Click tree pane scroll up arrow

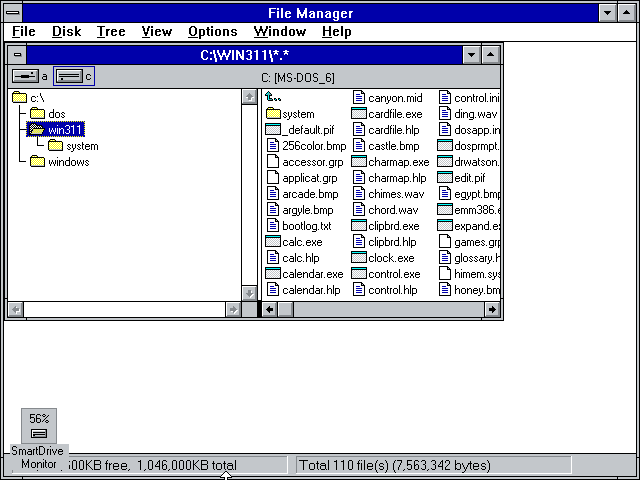click(x=249, y=97)
